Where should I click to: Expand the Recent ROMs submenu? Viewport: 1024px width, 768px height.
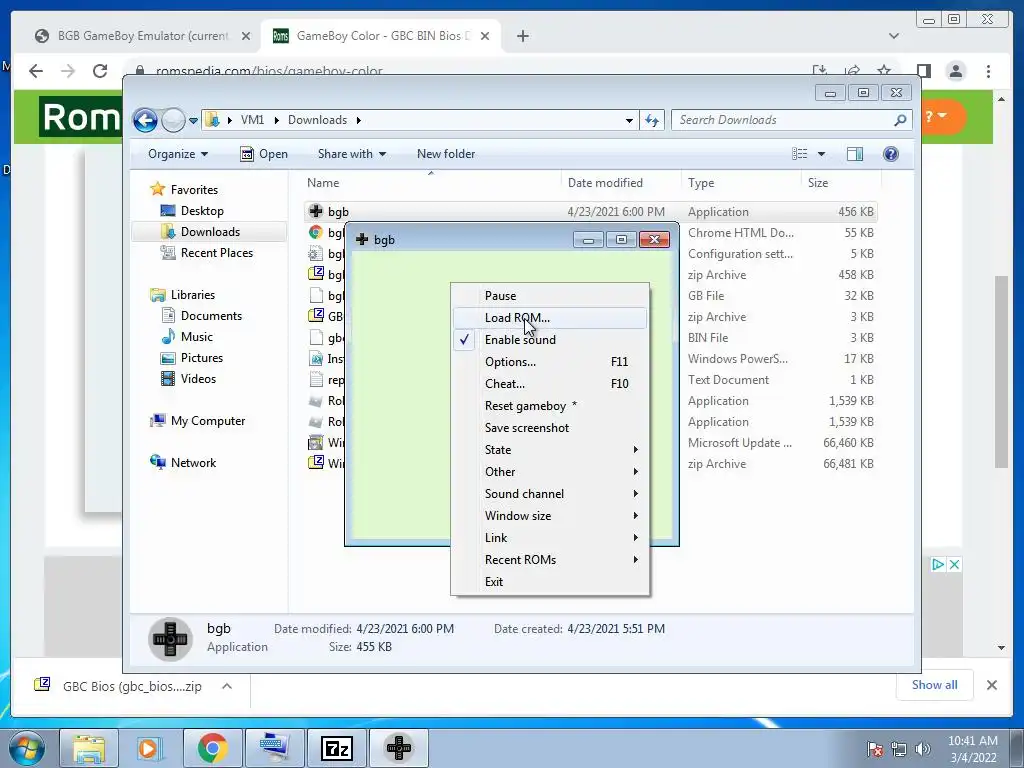click(x=550, y=560)
